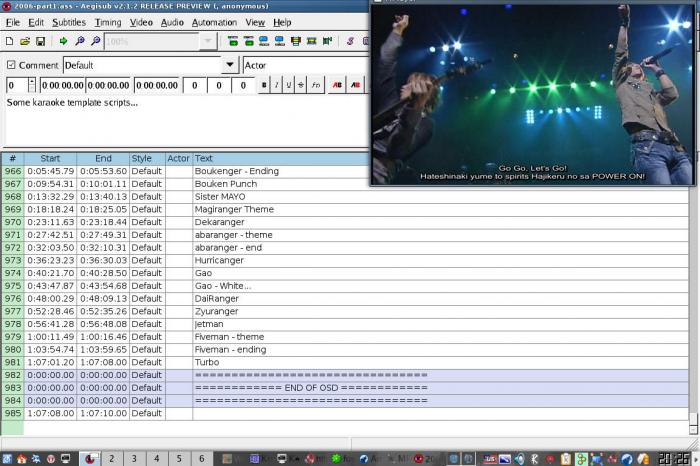The image size is (700, 466).
Task: Select row 973 Hurricanger
Action: coord(345,260)
